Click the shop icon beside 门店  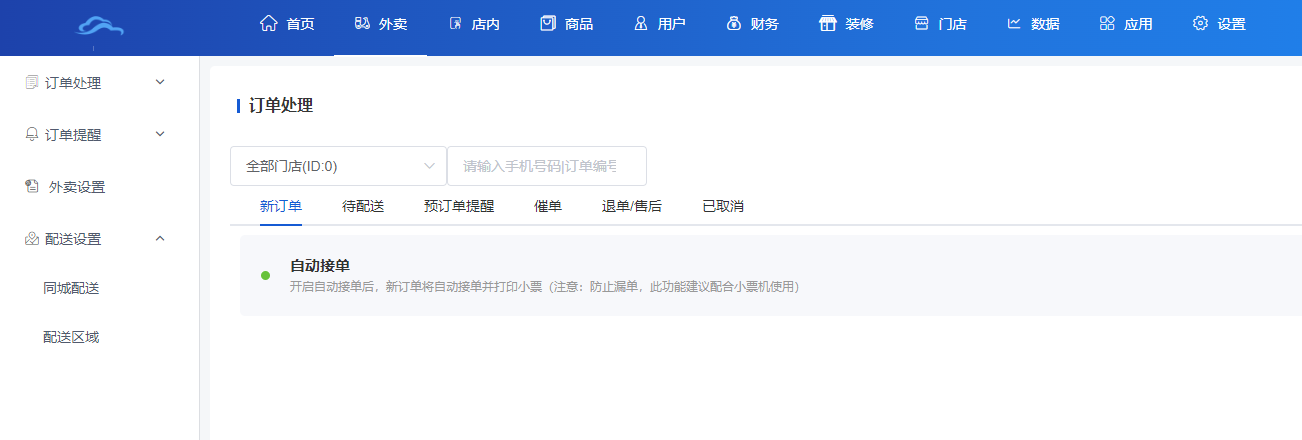pyautogui.click(x=921, y=24)
